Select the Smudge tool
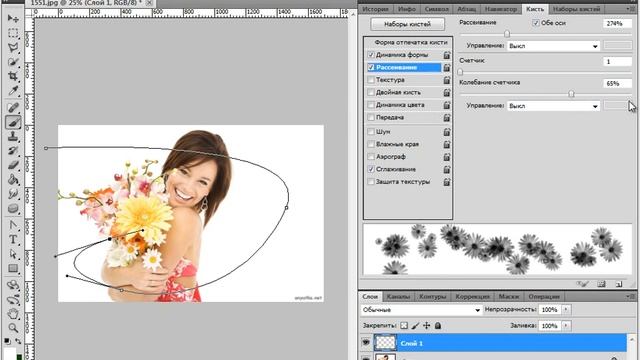The width and height of the screenshot is (640, 360). pyautogui.click(x=13, y=194)
